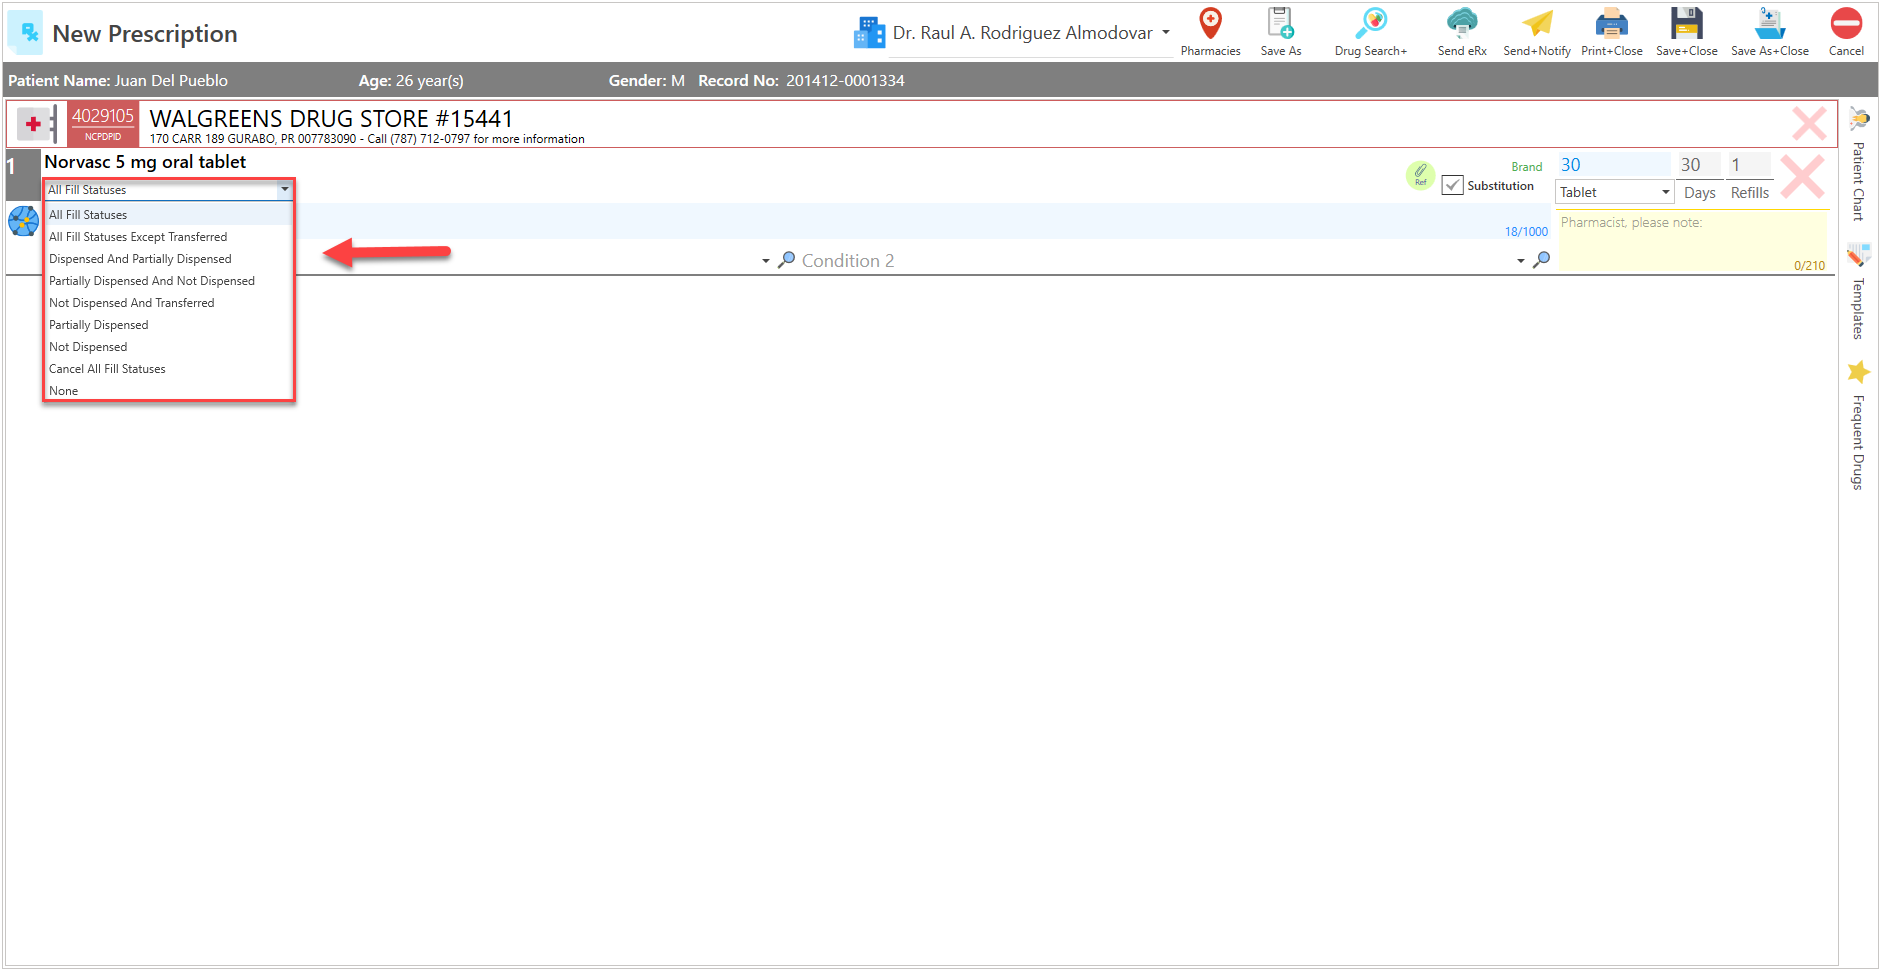1880x971 pixels.
Task: Expand the Condition 1 dropdown arrow
Action: click(x=766, y=261)
